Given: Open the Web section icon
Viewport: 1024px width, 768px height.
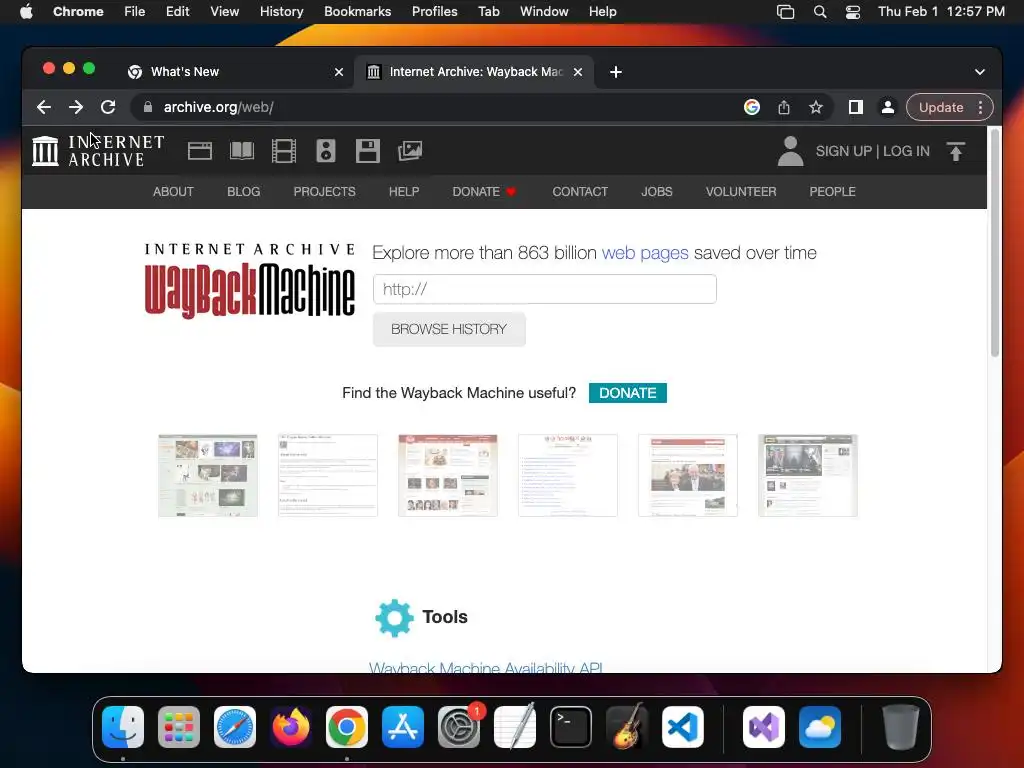Looking at the screenshot, I should [x=200, y=151].
